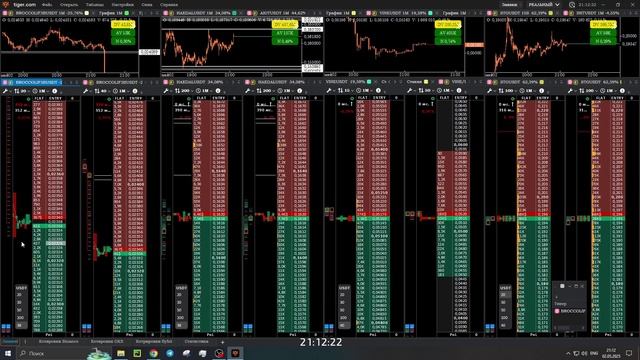Image resolution: width=640 pixels, height=360 pixels.
Task: Open the green square app on taskbar
Action: click(x=137, y=353)
